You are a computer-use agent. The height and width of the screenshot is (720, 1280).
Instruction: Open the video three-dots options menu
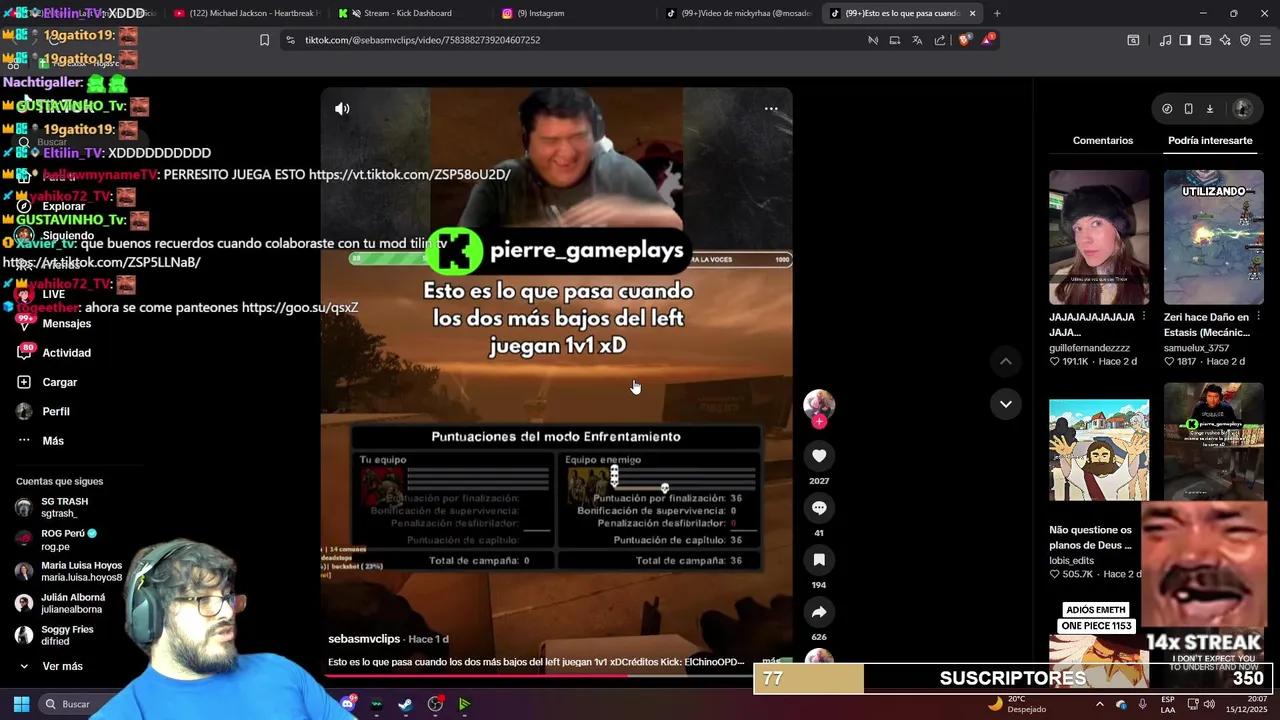pos(771,109)
